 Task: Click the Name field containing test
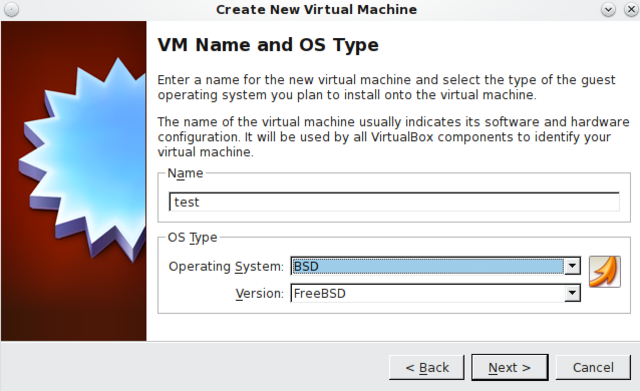click(394, 202)
